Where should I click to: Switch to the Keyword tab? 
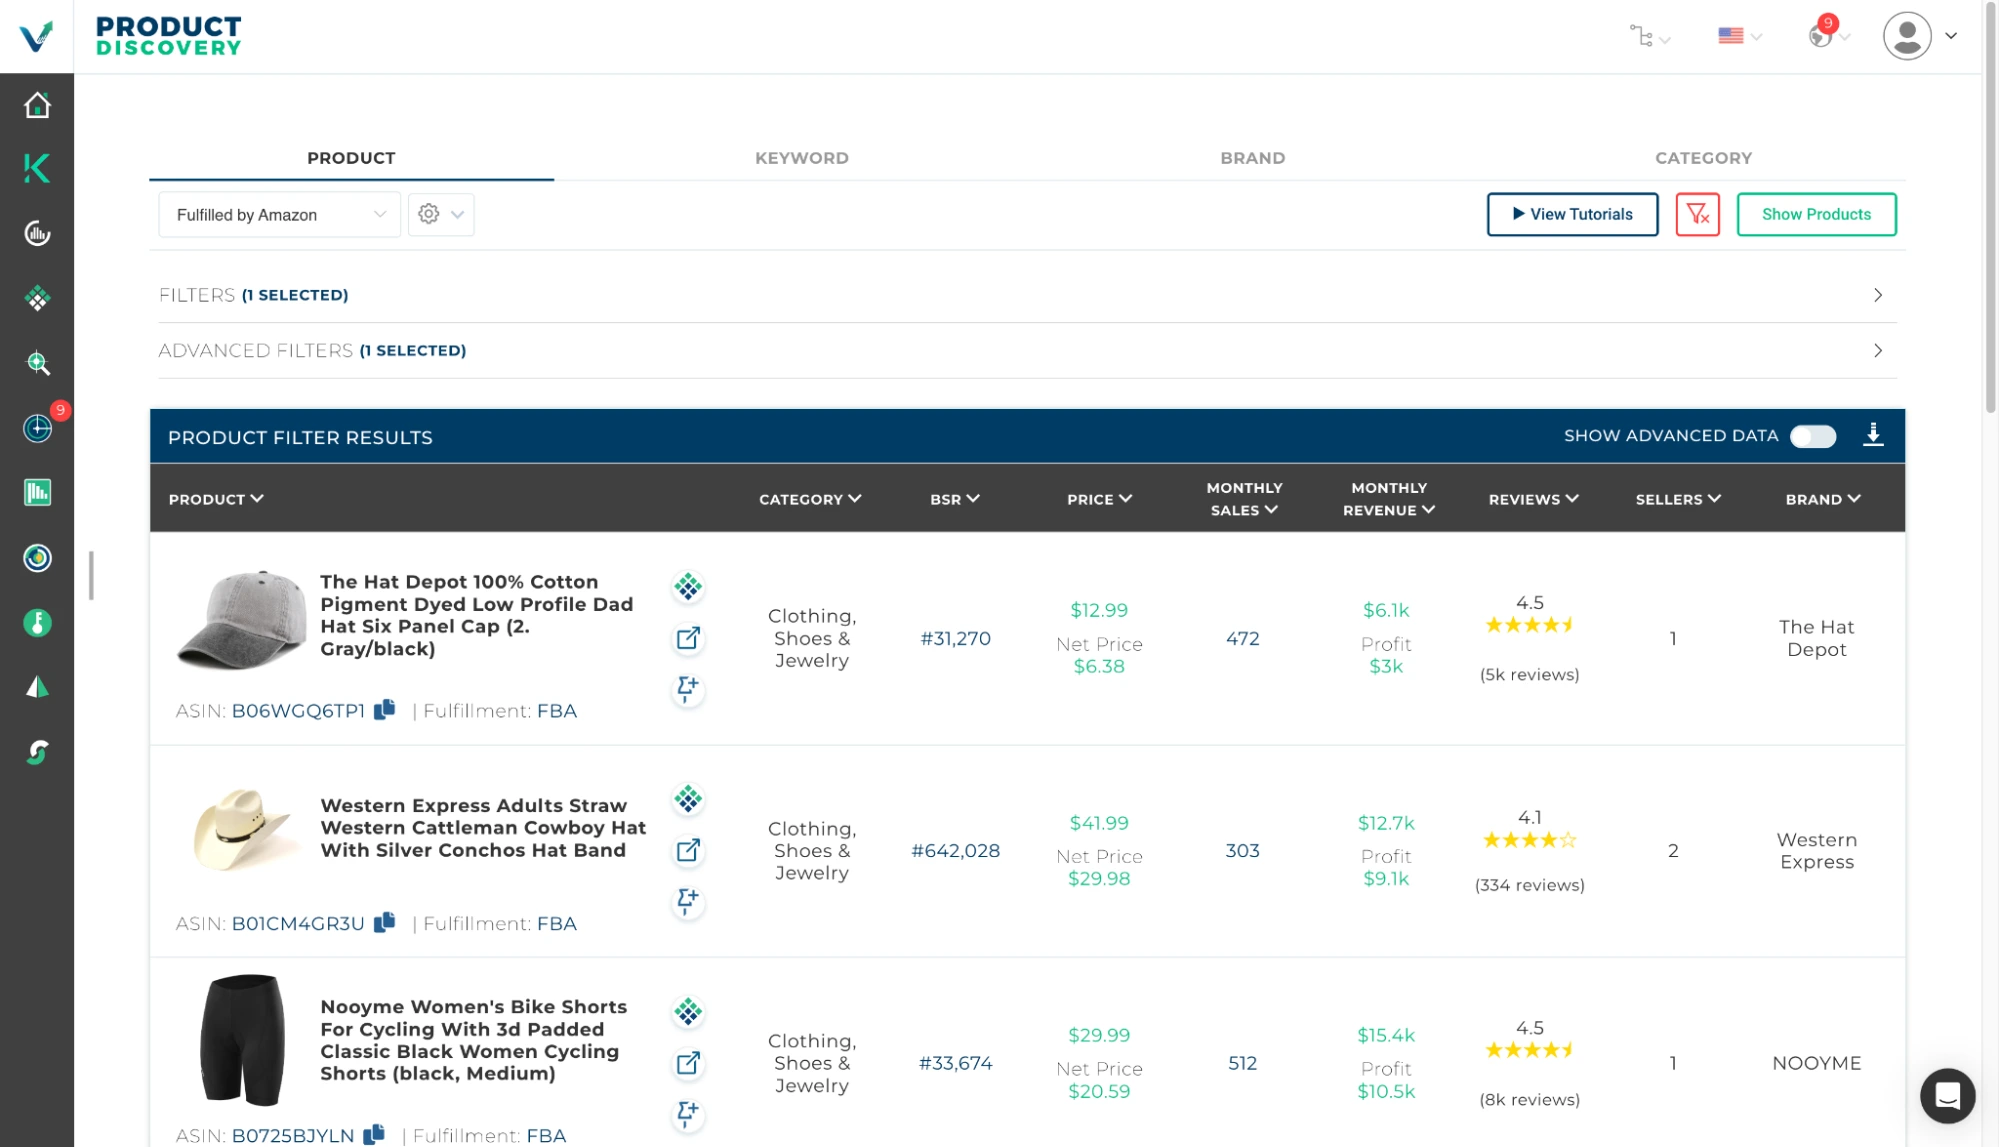point(802,158)
